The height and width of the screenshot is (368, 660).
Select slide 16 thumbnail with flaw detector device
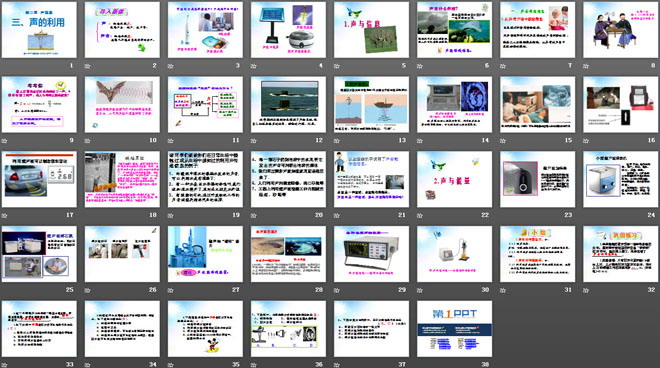(621, 104)
